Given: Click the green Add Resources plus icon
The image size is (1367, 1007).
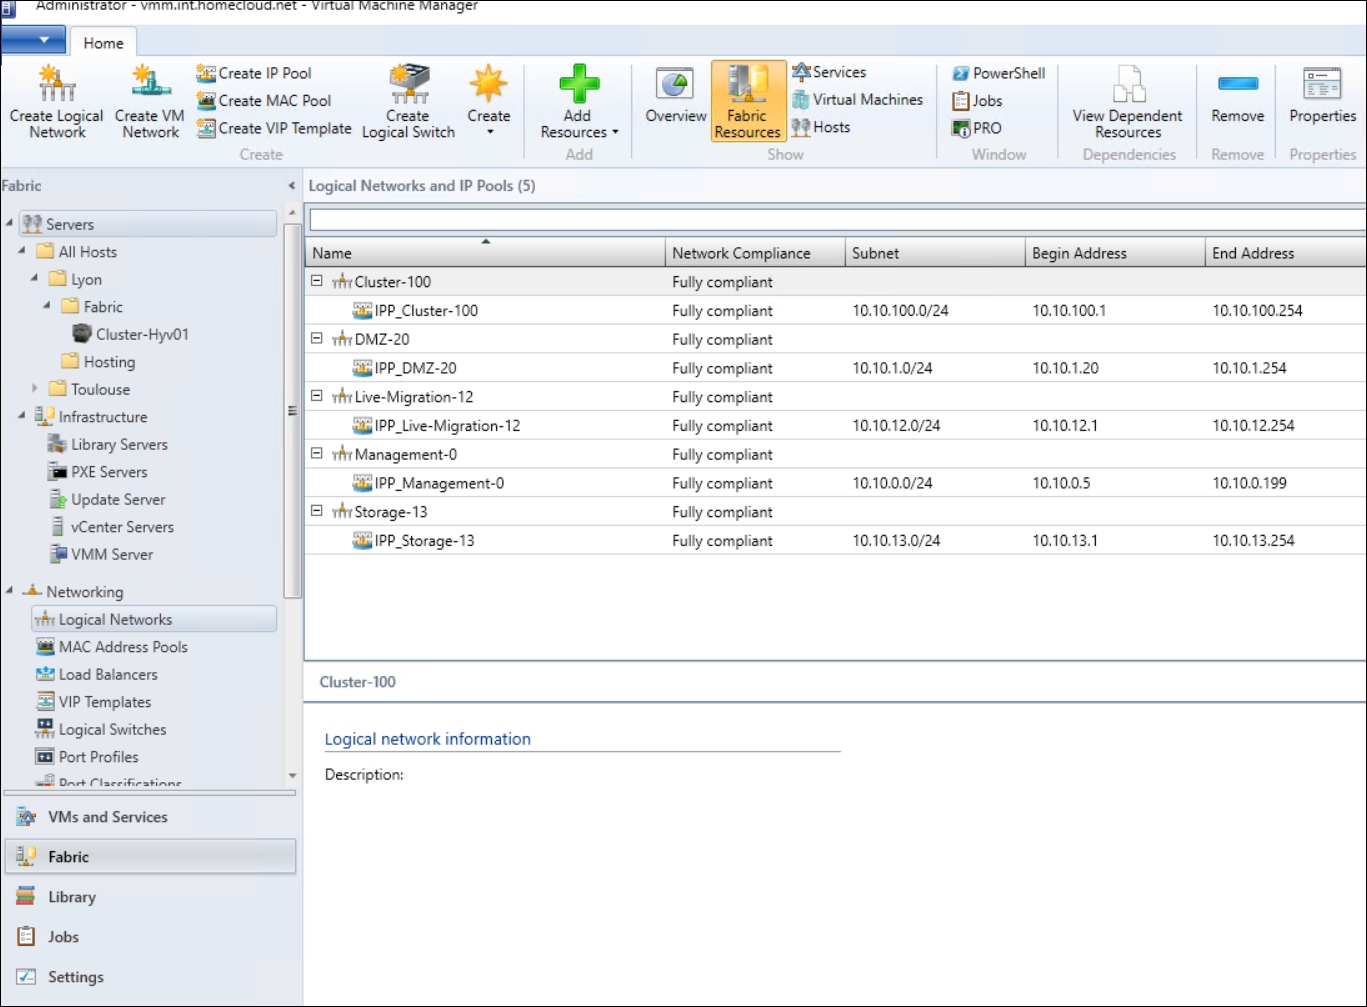Looking at the screenshot, I should tap(579, 85).
